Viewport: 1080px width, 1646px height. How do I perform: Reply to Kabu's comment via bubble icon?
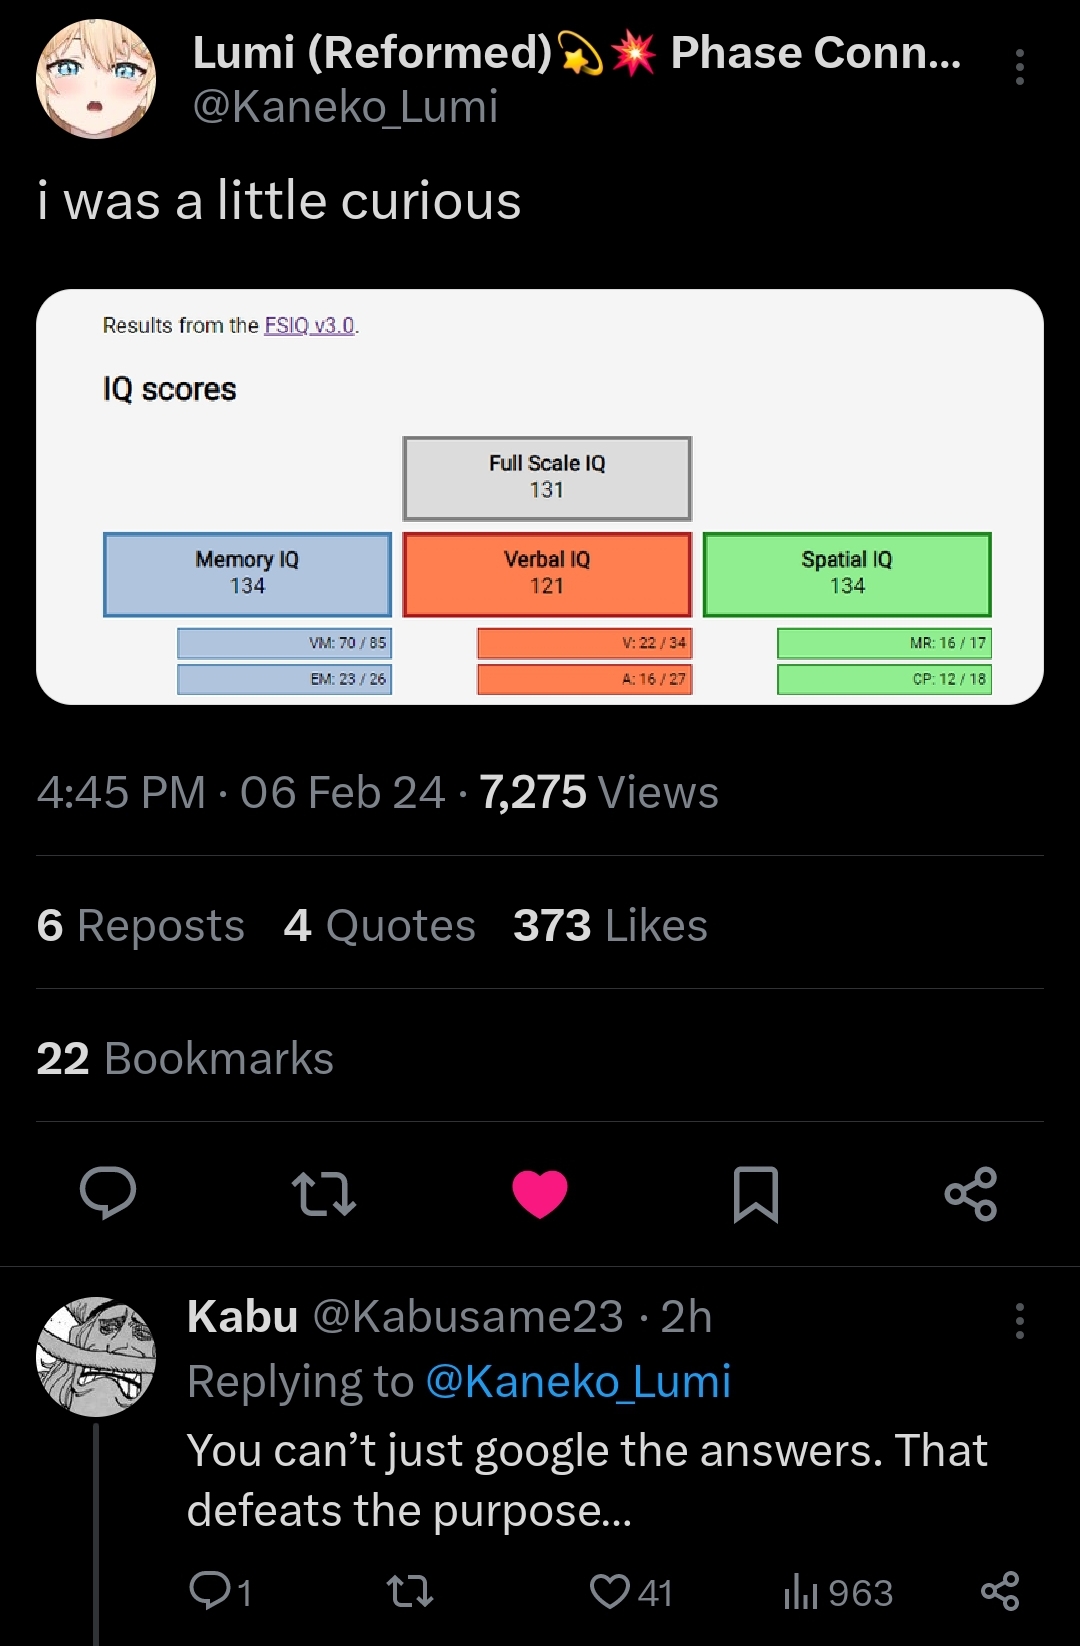pyautogui.click(x=210, y=1590)
